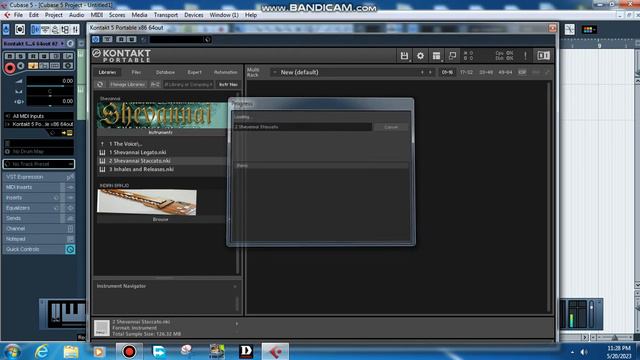Open the Quick Controls blue icon

[x=70, y=249]
